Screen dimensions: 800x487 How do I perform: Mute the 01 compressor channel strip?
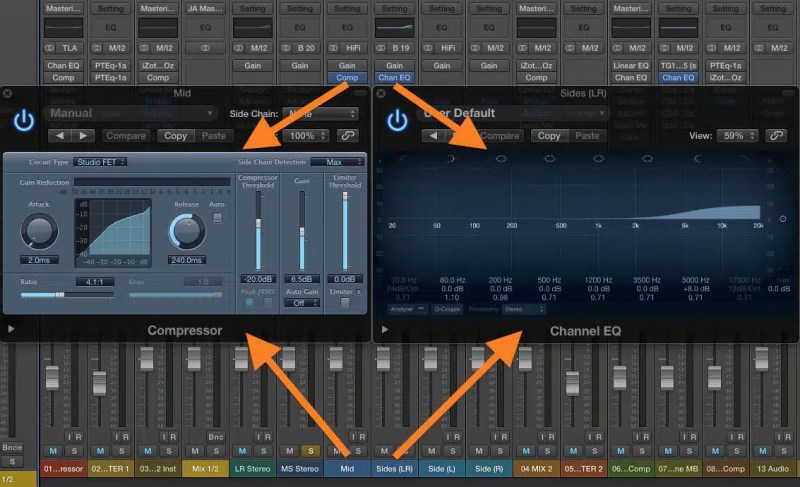[x=53, y=451]
